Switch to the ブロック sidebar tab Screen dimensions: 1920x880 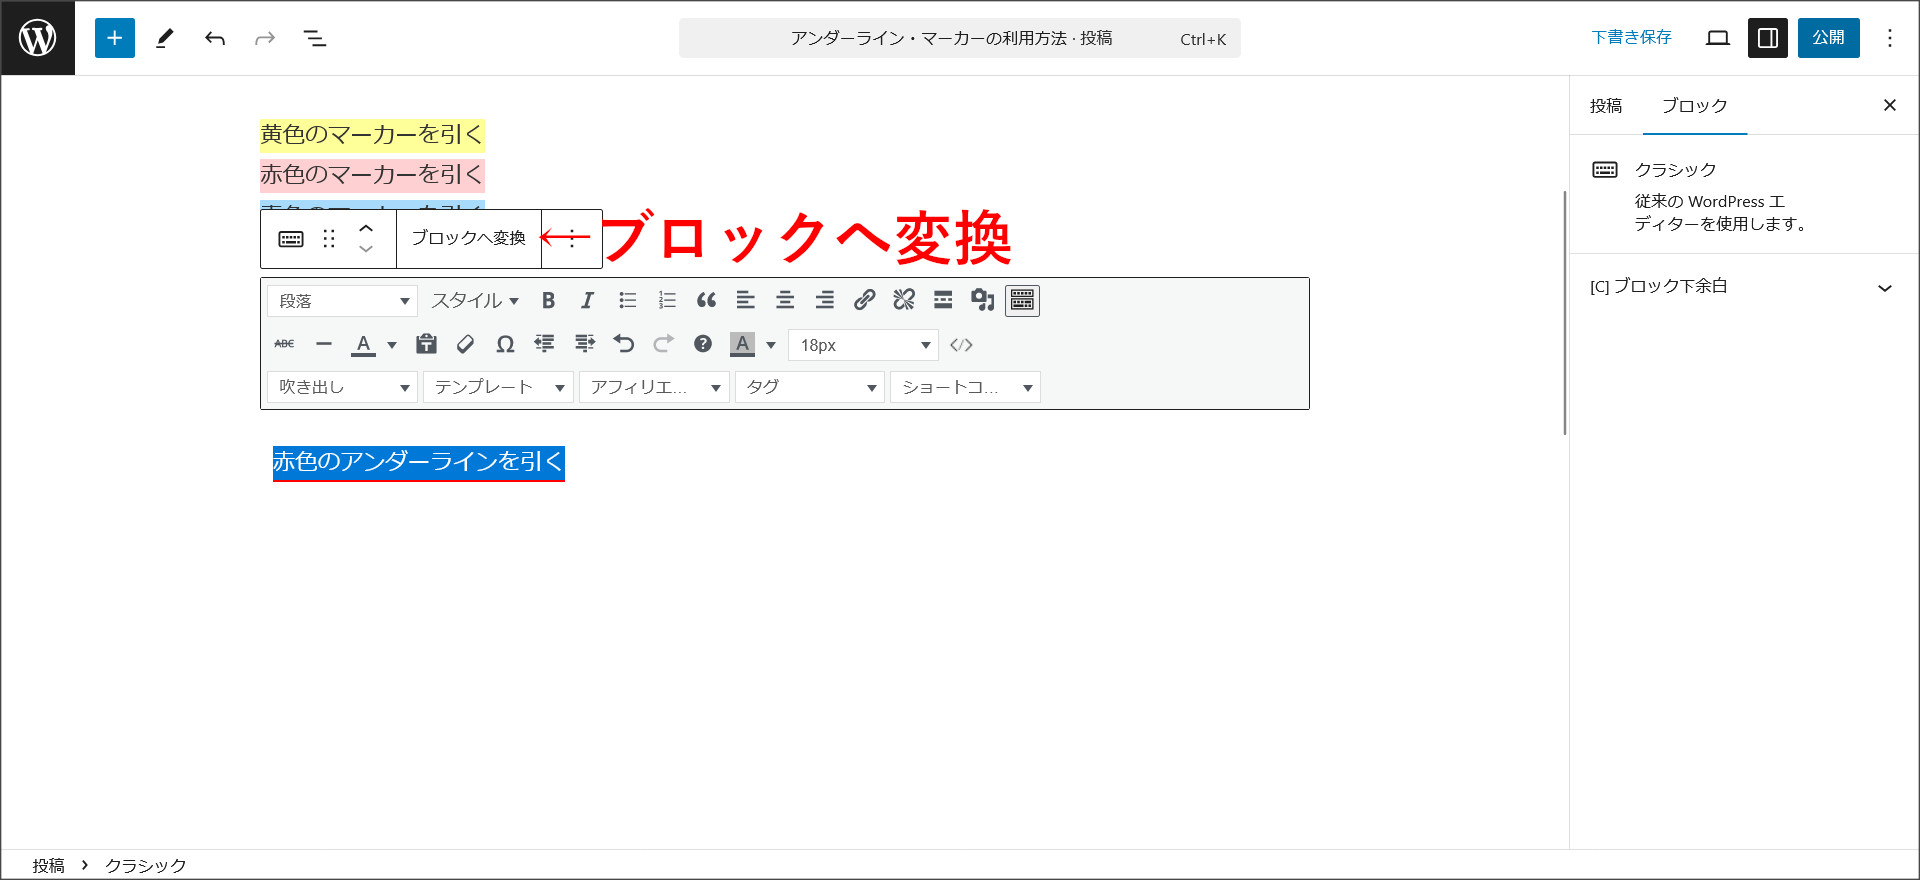coord(1695,106)
